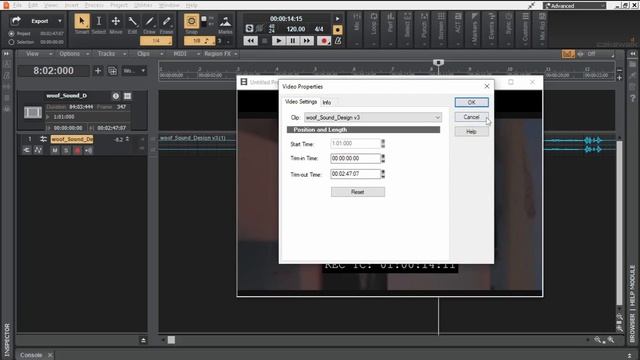640x360 pixels.
Task: Pick the Edit tool
Action: coord(133,21)
